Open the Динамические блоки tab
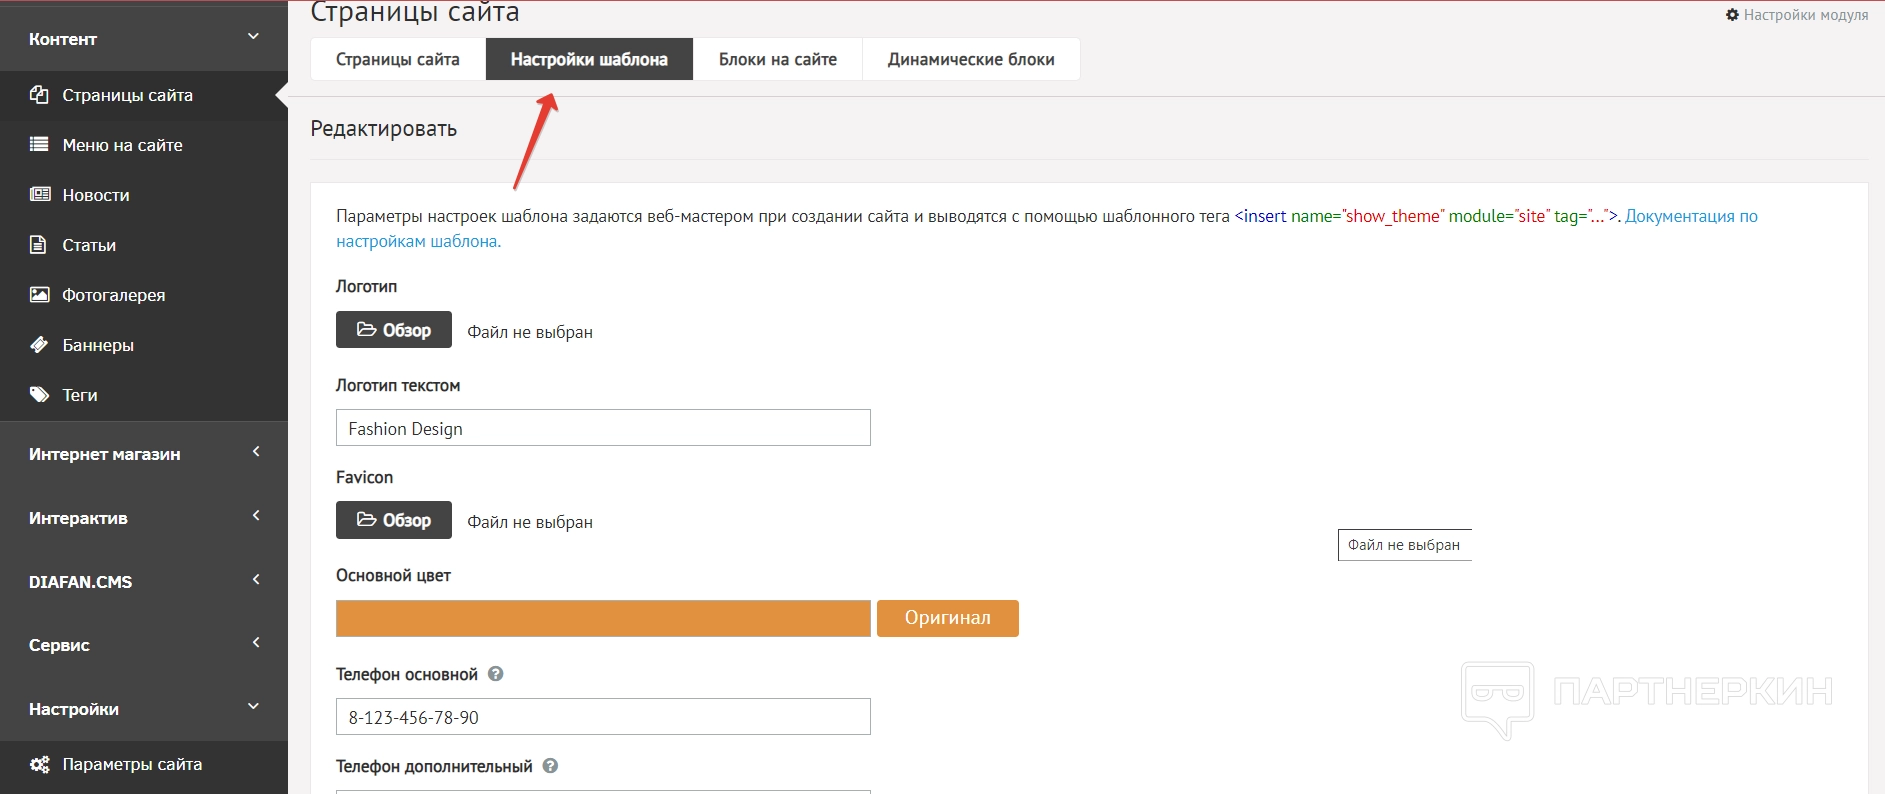Viewport: 1885px width, 794px height. point(971,60)
